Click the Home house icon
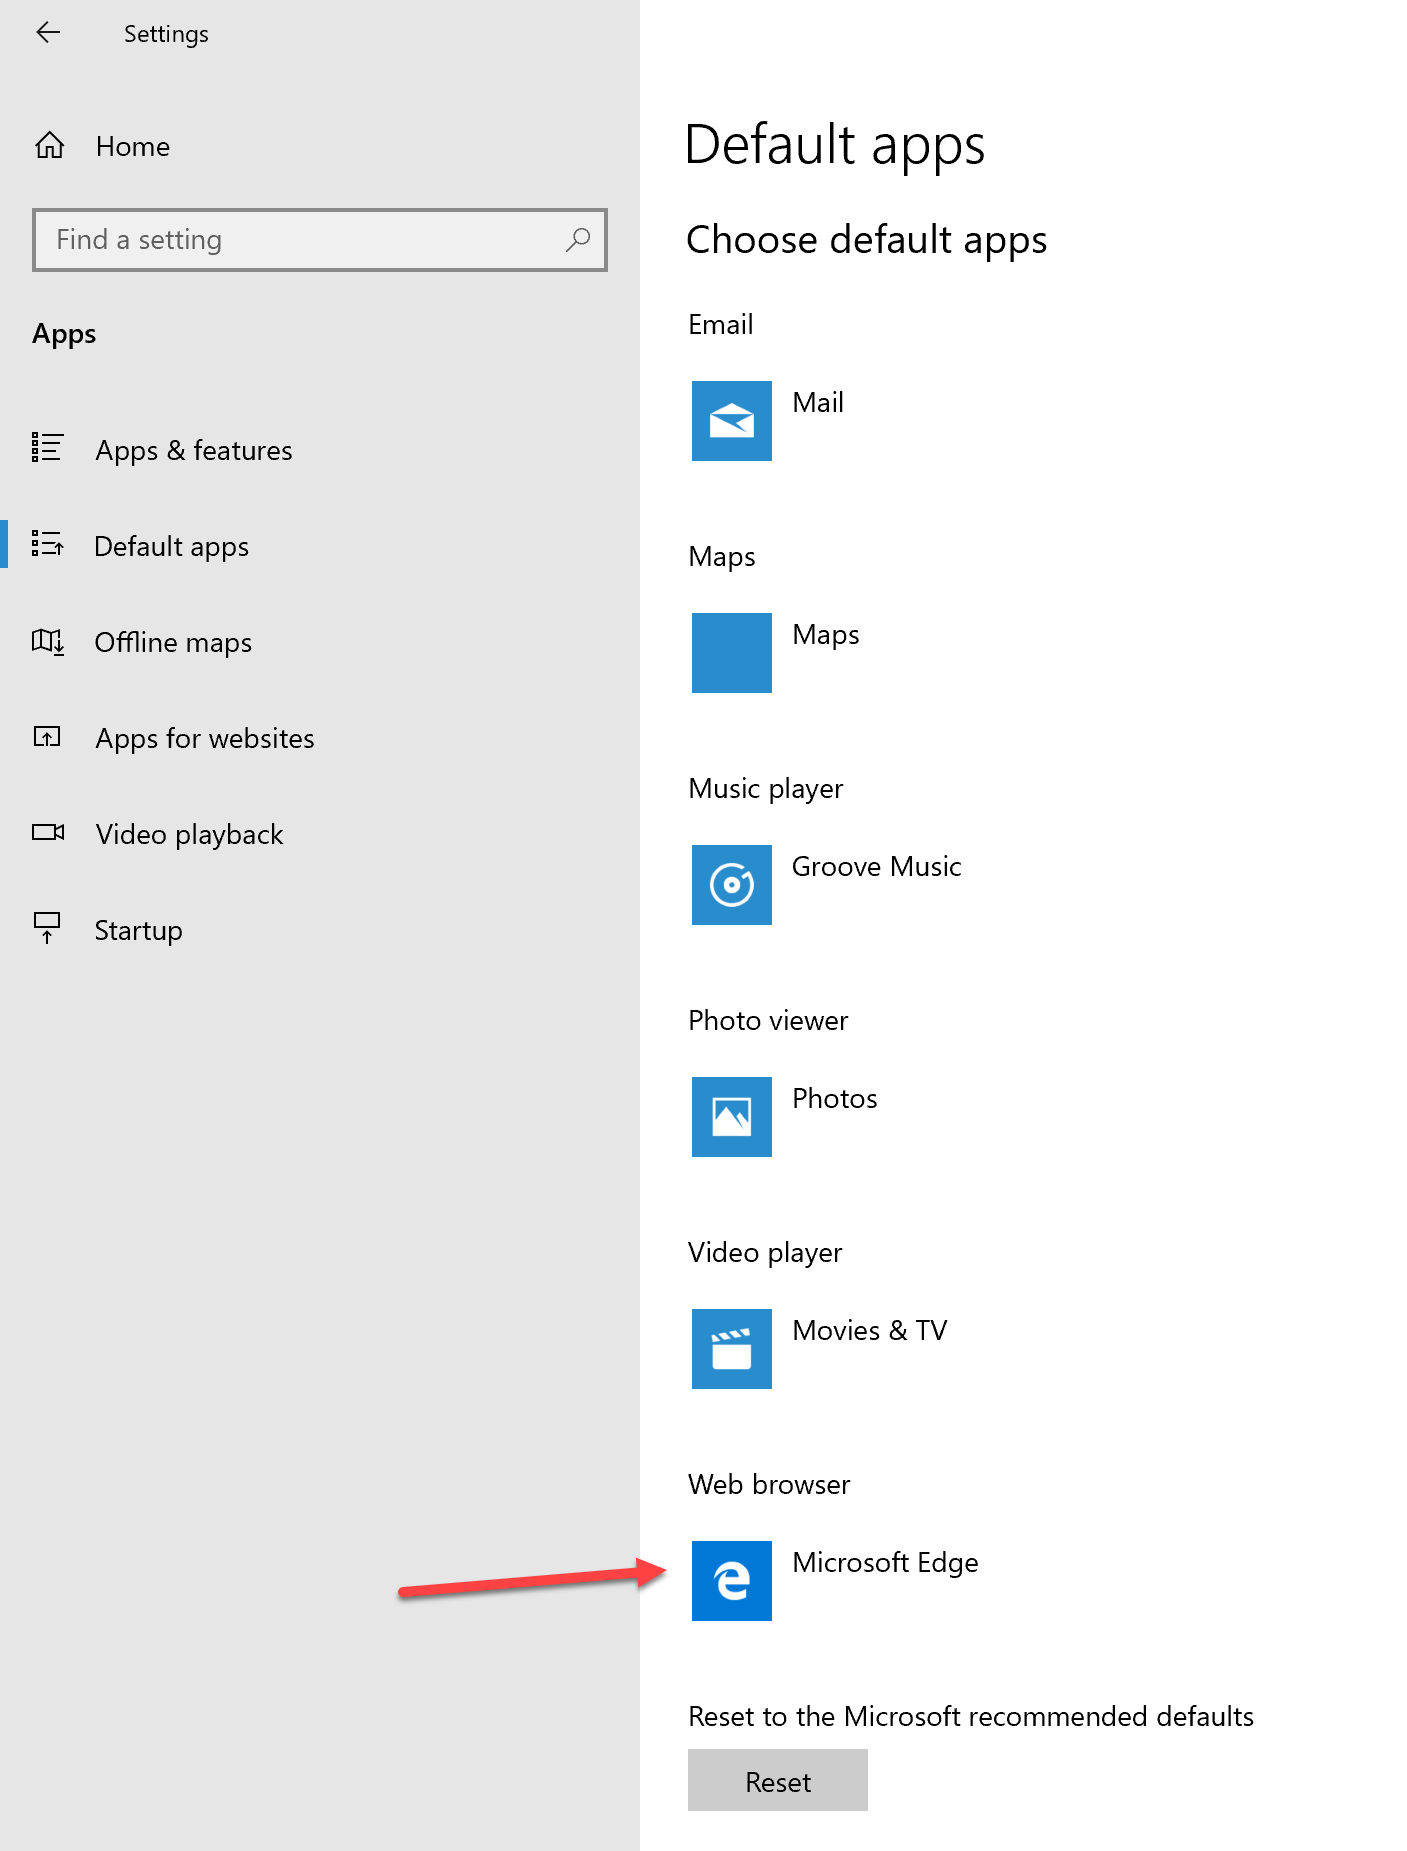Screen dimensions: 1407x1851 click(49, 146)
